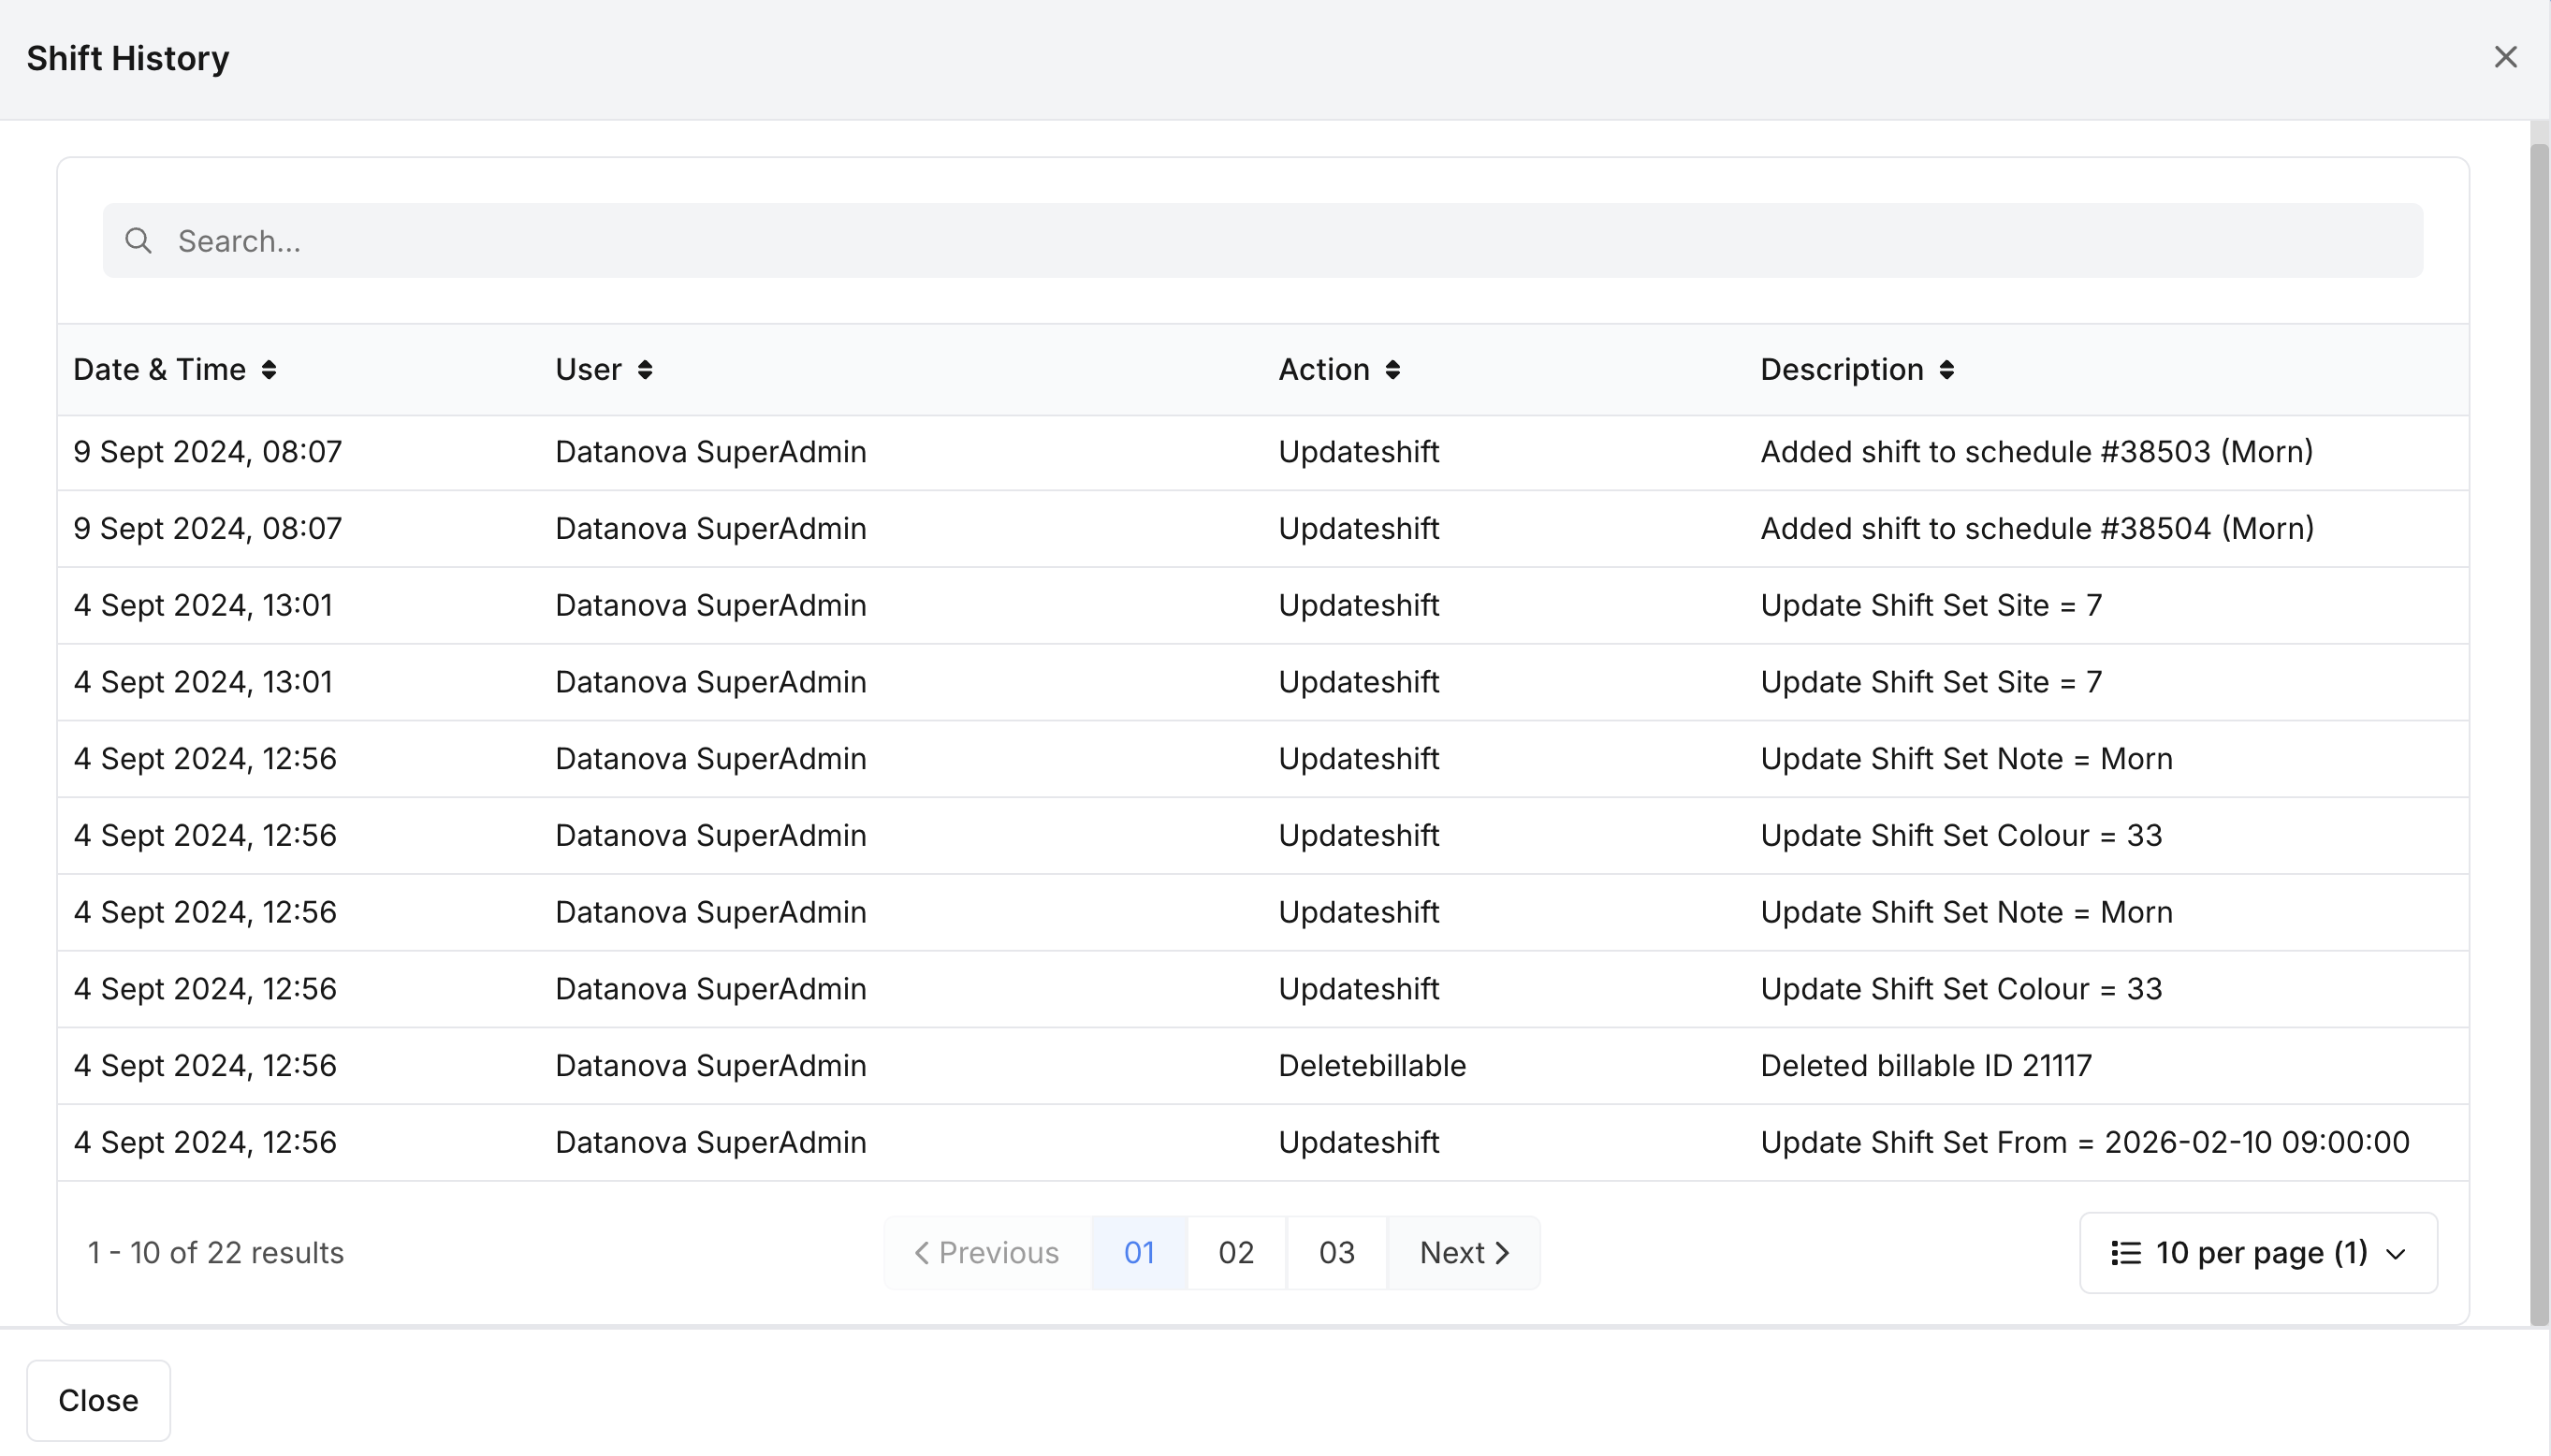2551x1456 pixels.
Task: Open the 10 per page dropdown chevron
Action: 2396,1254
